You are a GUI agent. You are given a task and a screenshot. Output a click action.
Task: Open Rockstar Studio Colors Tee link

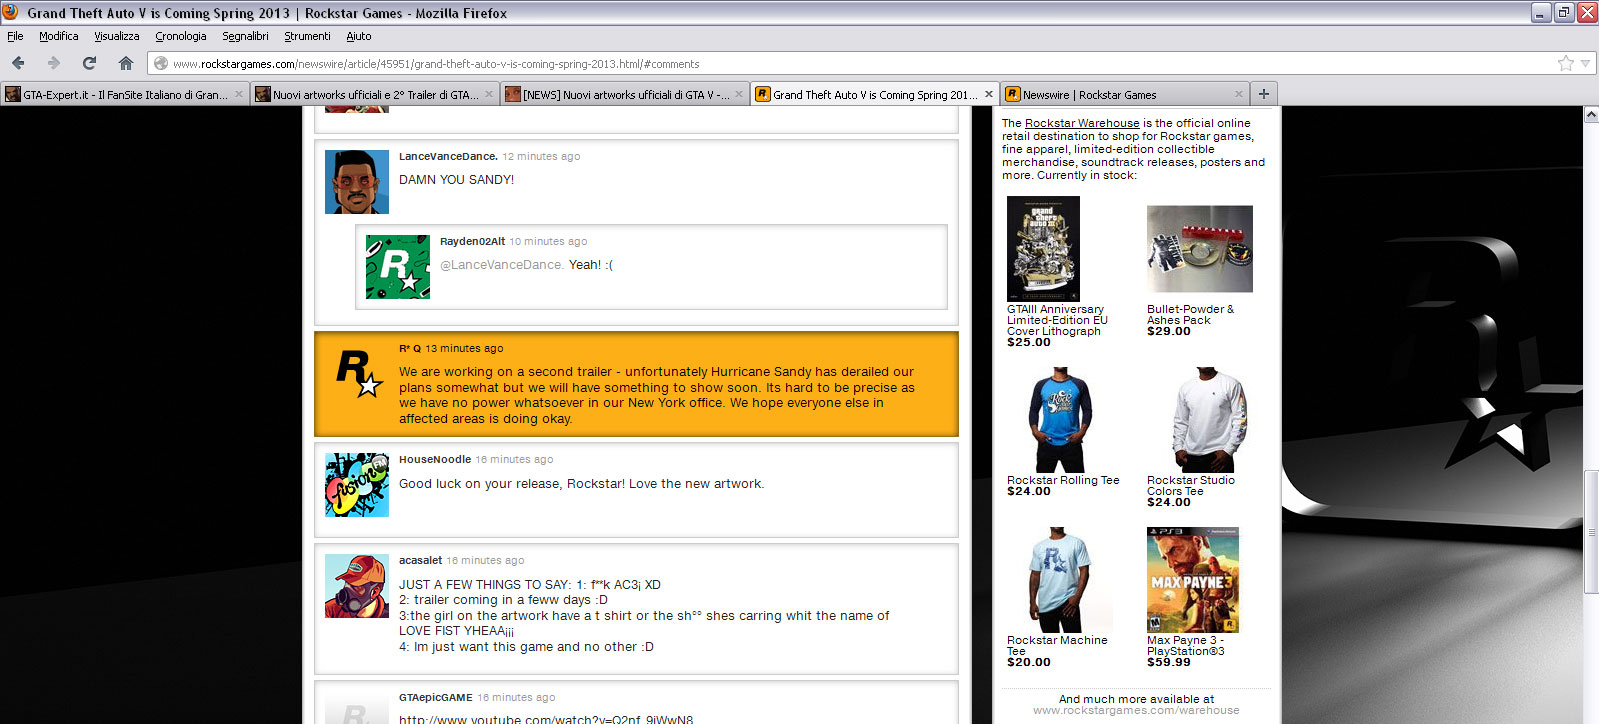[x=1191, y=486]
